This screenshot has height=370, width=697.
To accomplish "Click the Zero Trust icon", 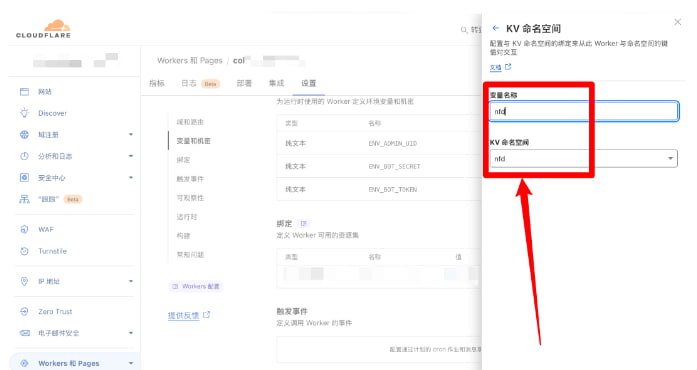I will [24, 311].
